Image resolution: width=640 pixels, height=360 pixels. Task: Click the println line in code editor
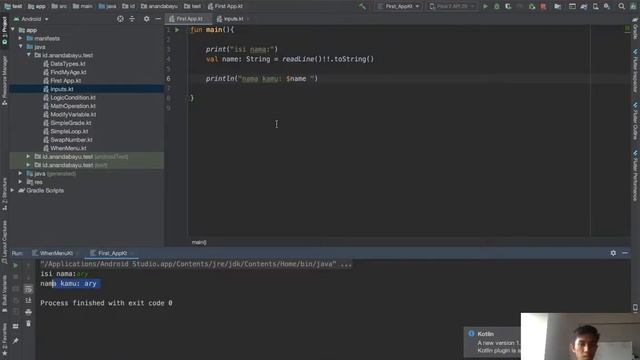262,79
